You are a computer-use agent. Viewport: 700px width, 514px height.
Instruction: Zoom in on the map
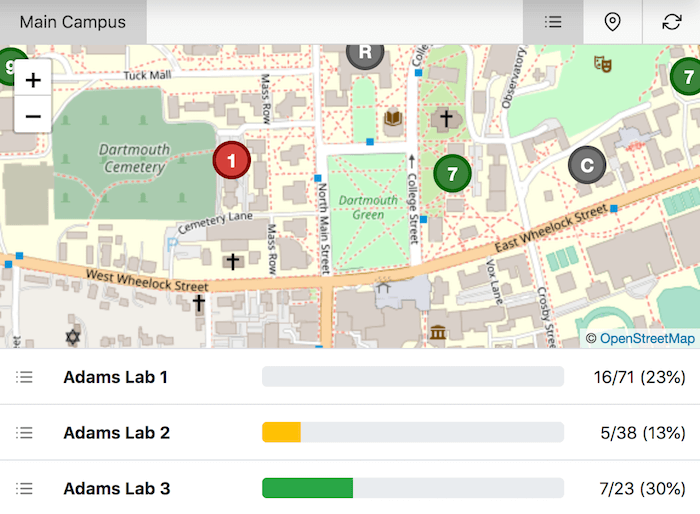pos(33,81)
